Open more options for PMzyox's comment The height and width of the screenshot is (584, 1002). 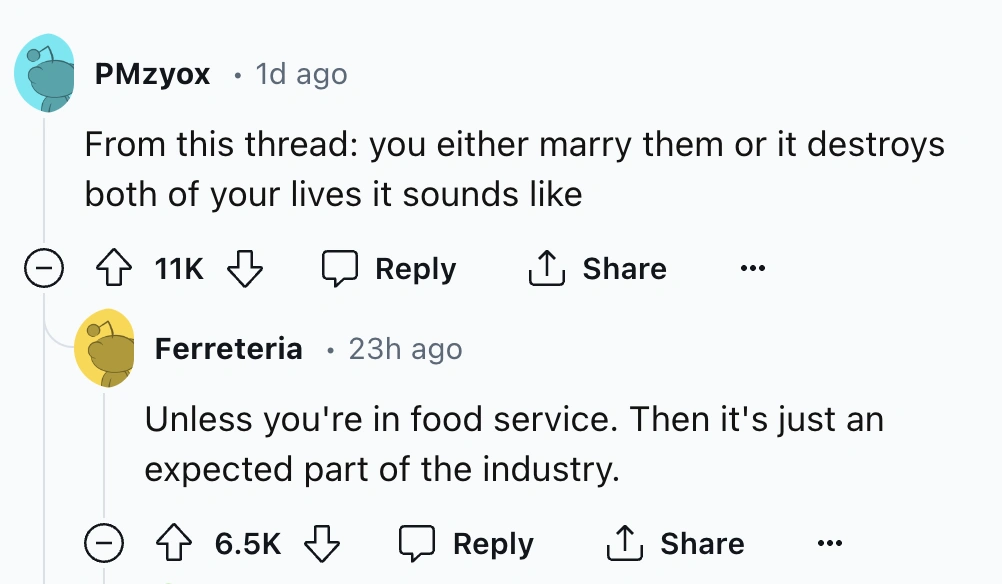[x=753, y=269]
